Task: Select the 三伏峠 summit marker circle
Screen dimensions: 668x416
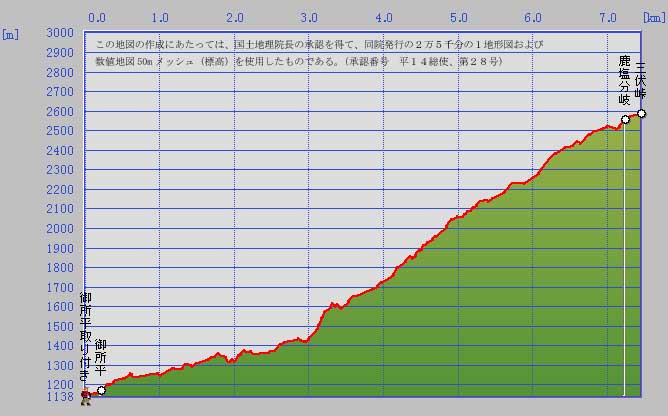Action: coord(641,113)
